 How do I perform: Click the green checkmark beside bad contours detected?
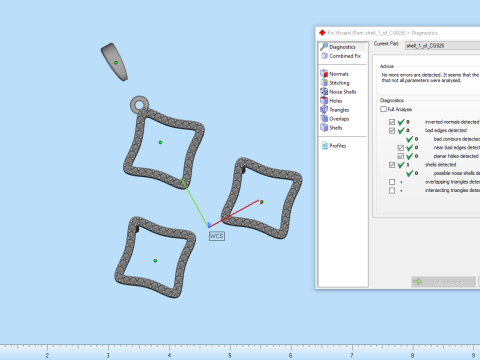tap(410, 139)
